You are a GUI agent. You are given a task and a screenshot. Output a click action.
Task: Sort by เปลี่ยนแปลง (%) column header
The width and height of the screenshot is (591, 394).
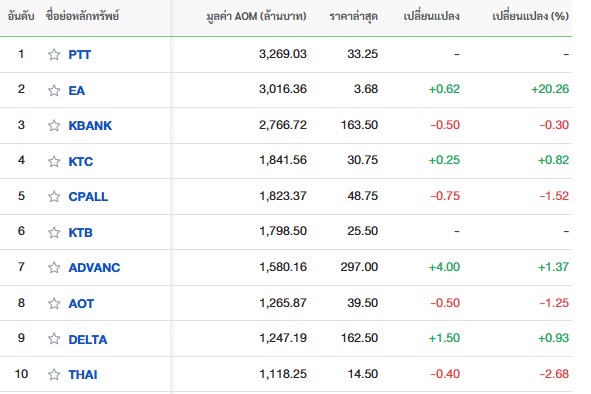pos(530,16)
